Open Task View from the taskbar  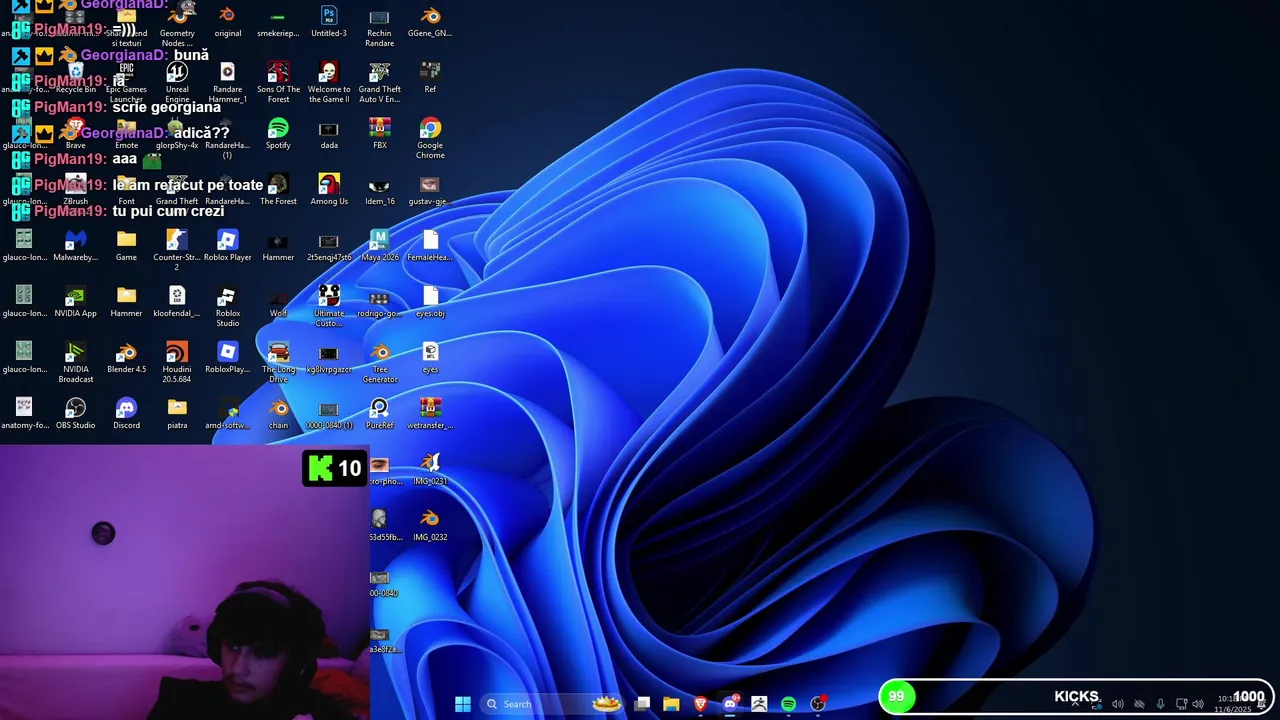coord(642,704)
